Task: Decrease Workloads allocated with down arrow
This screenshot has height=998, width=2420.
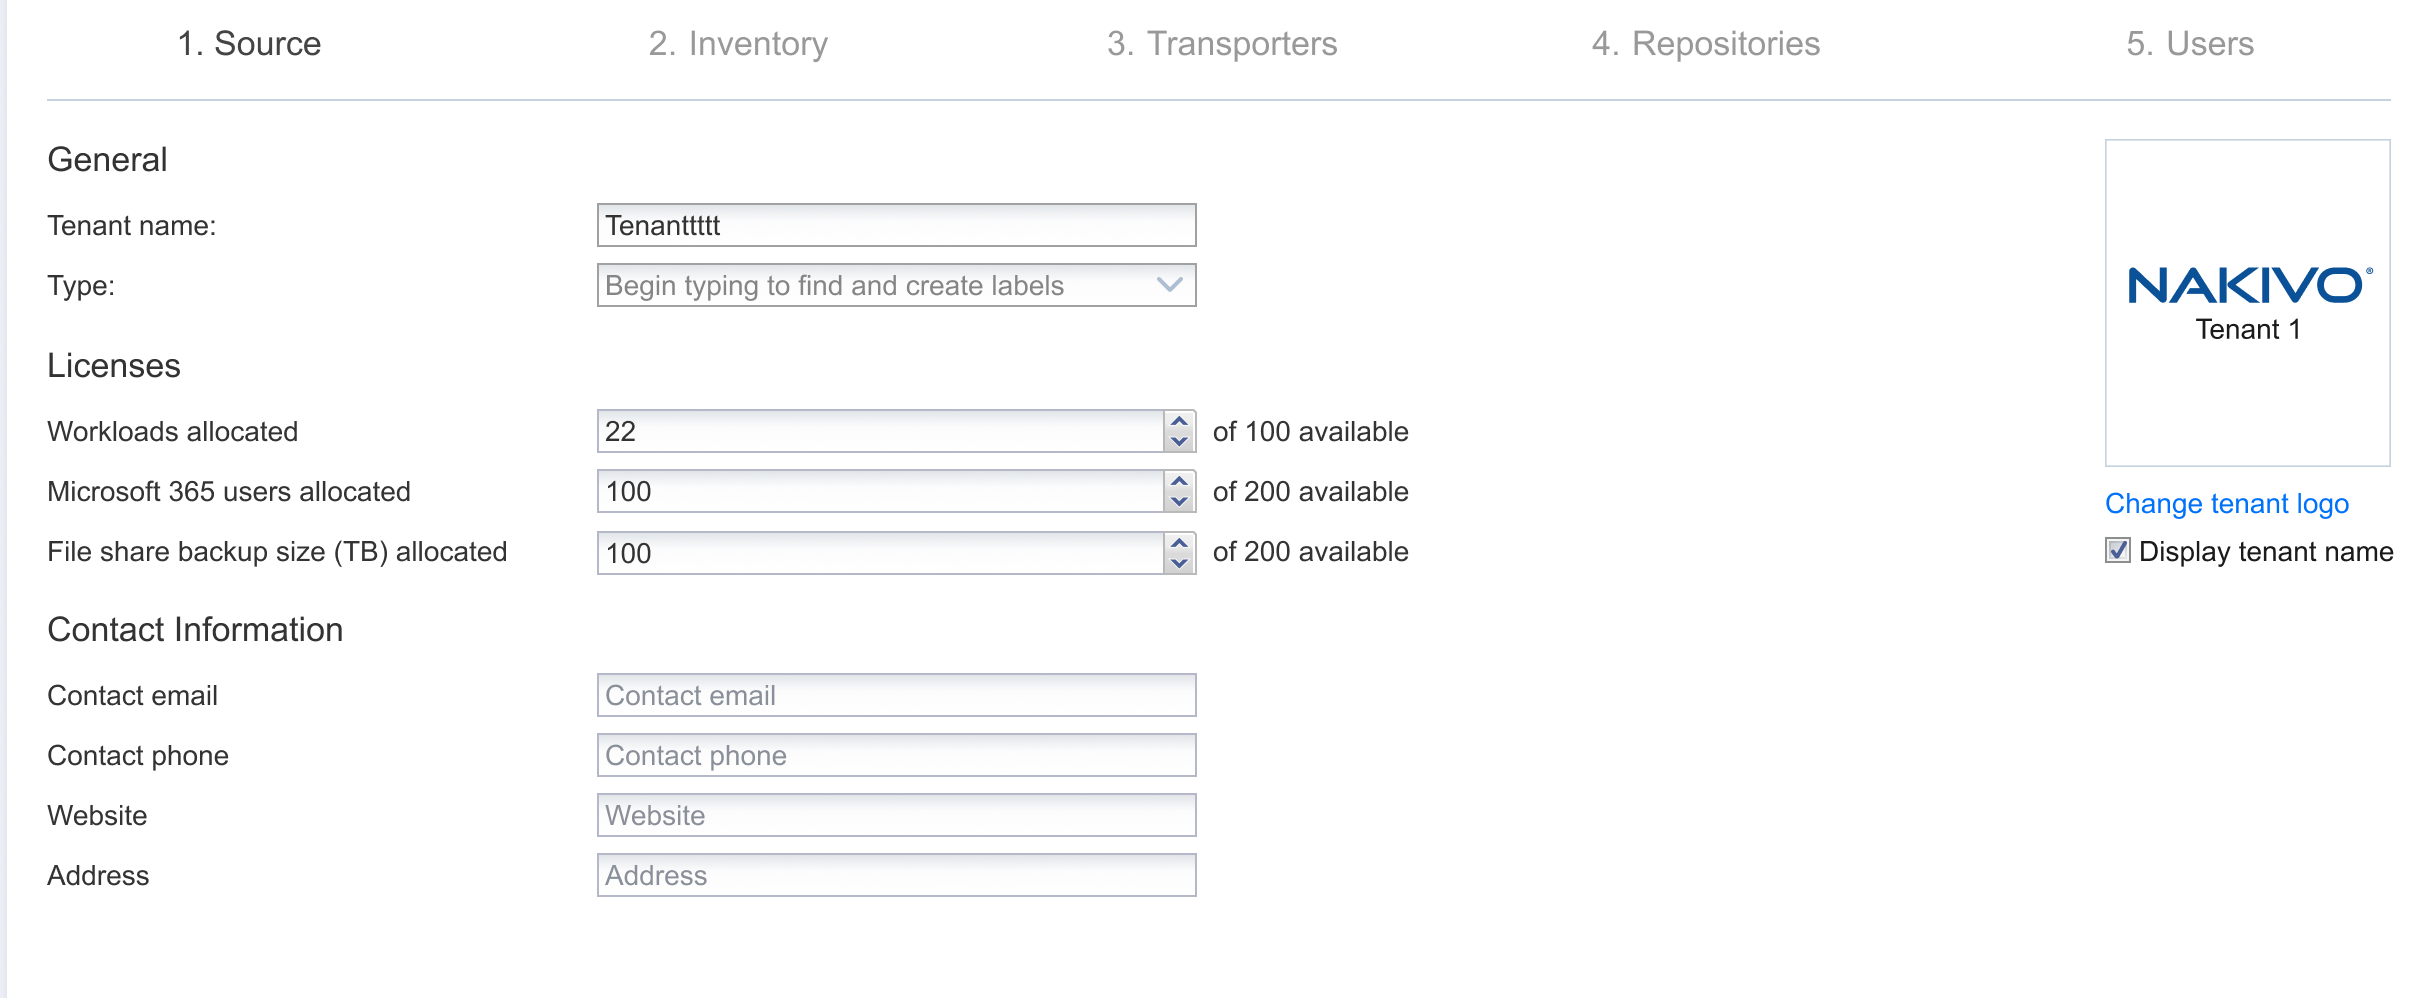Action: tap(1179, 441)
